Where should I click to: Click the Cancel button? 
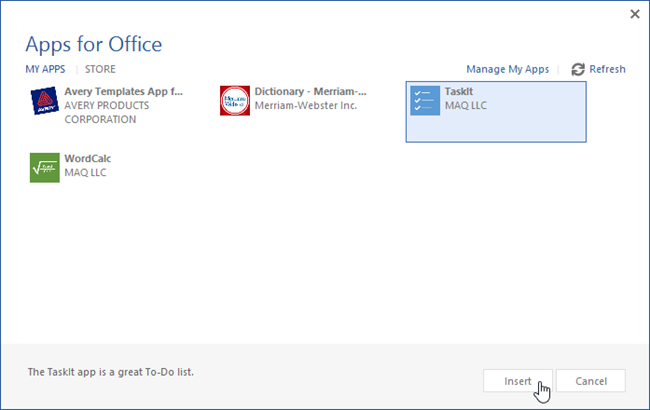[591, 381]
